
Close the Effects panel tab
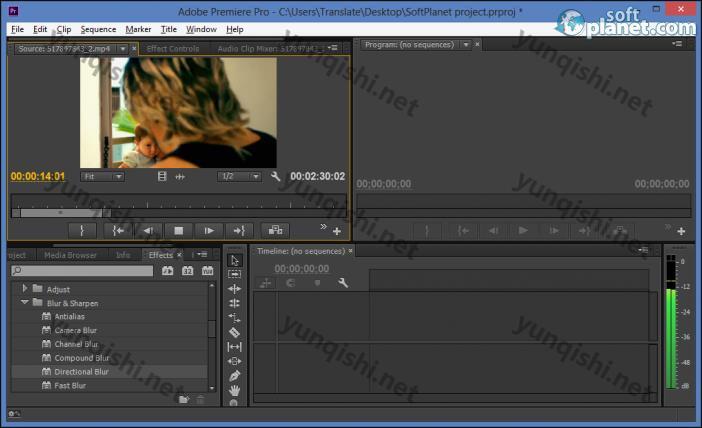click(179, 255)
